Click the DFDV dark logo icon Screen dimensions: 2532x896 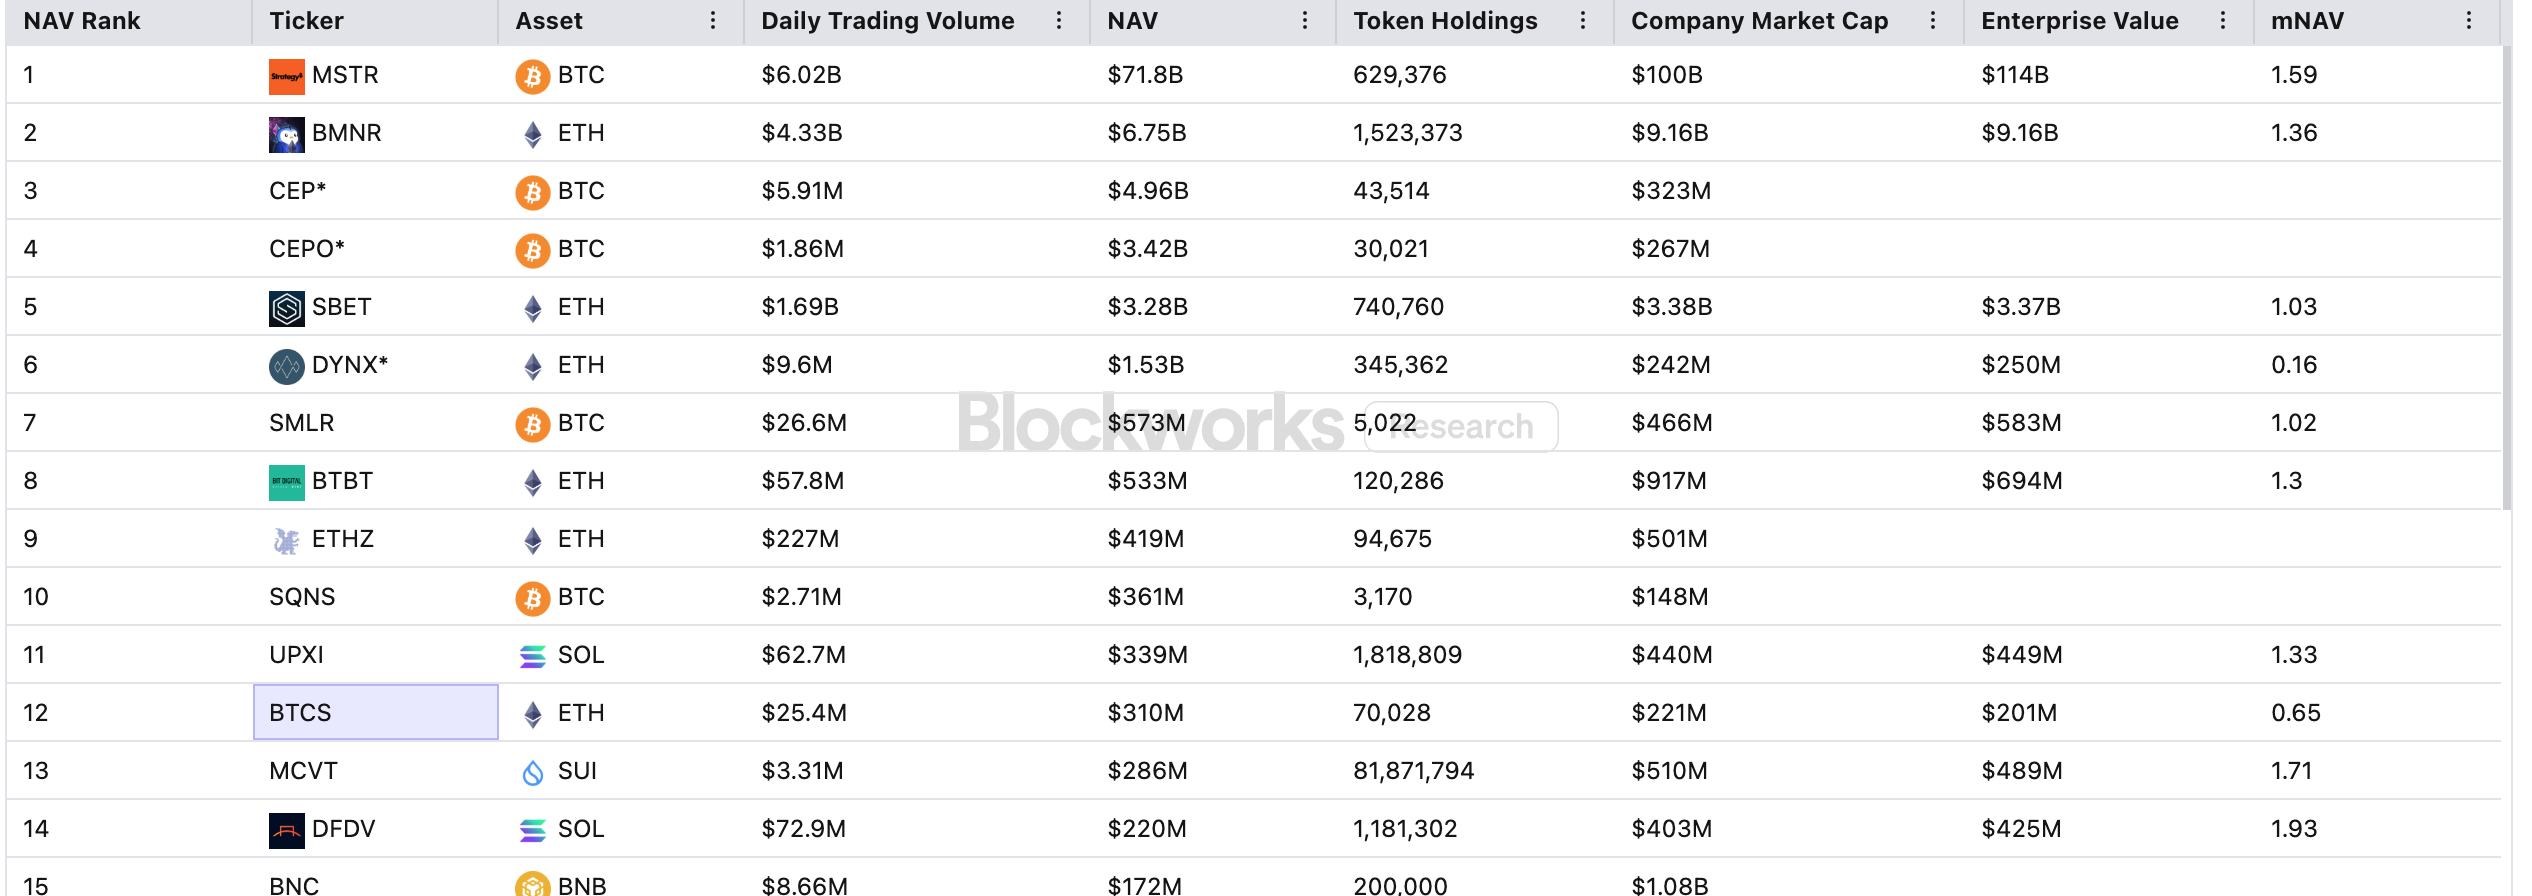coord(286,830)
